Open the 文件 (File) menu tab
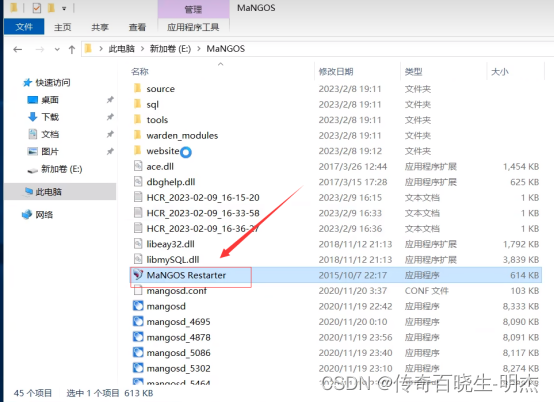Viewport: 554px width, 402px height. [x=24, y=27]
